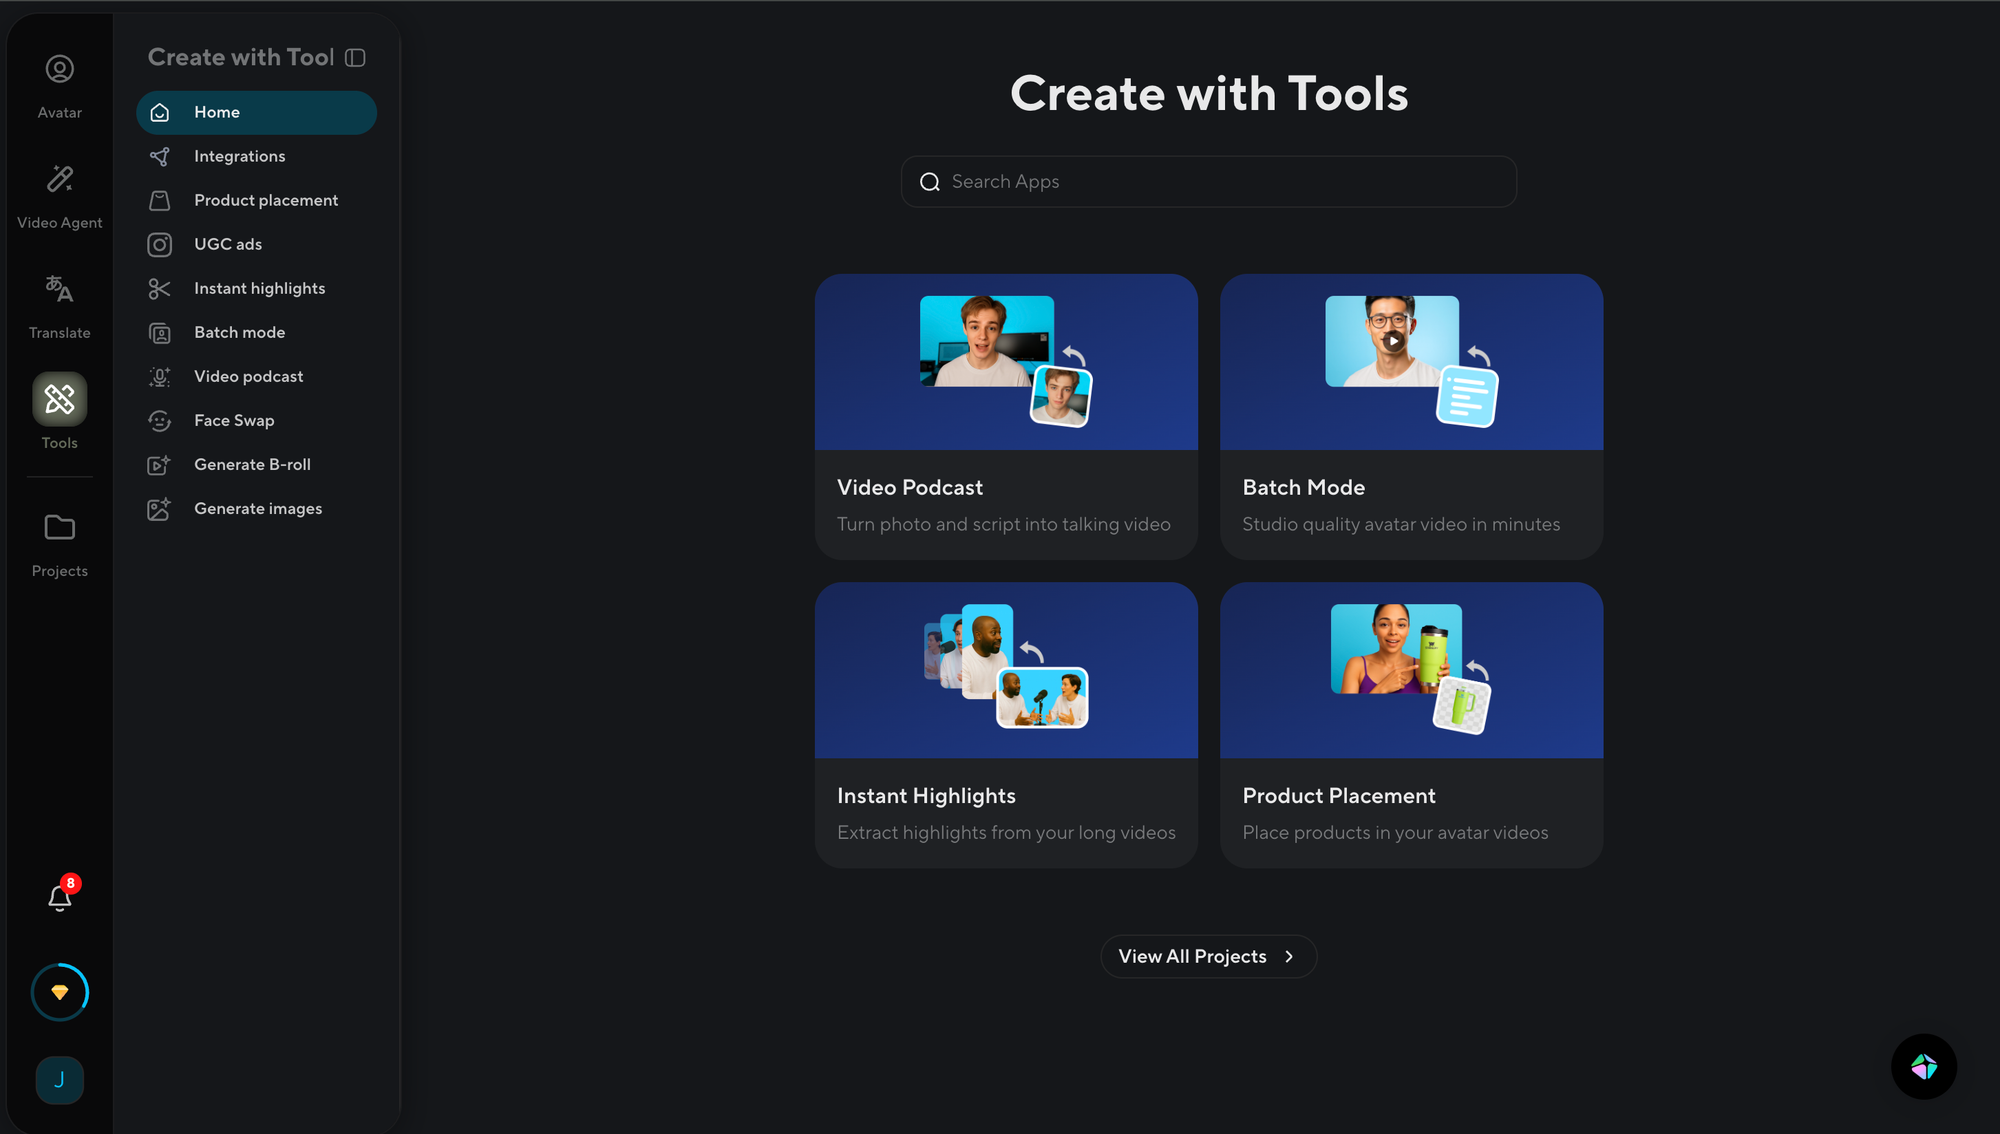Open the help assistant floating button

(1923, 1067)
